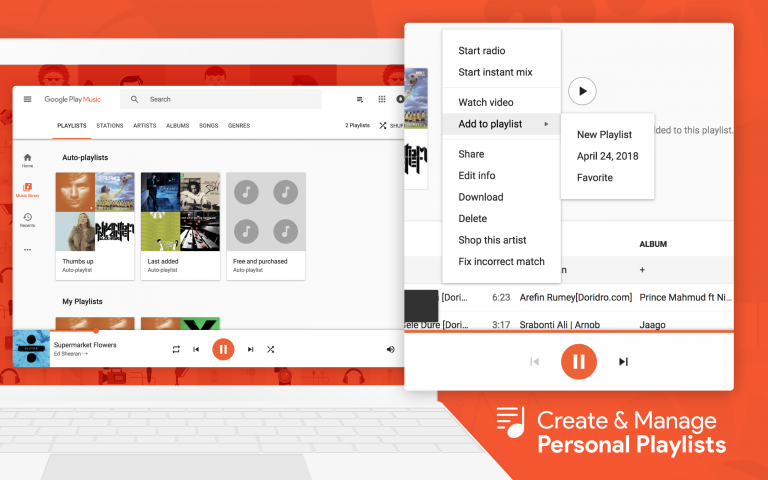Open the hamburger menu beside Google Play Music
768x480 pixels.
coord(27,99)
